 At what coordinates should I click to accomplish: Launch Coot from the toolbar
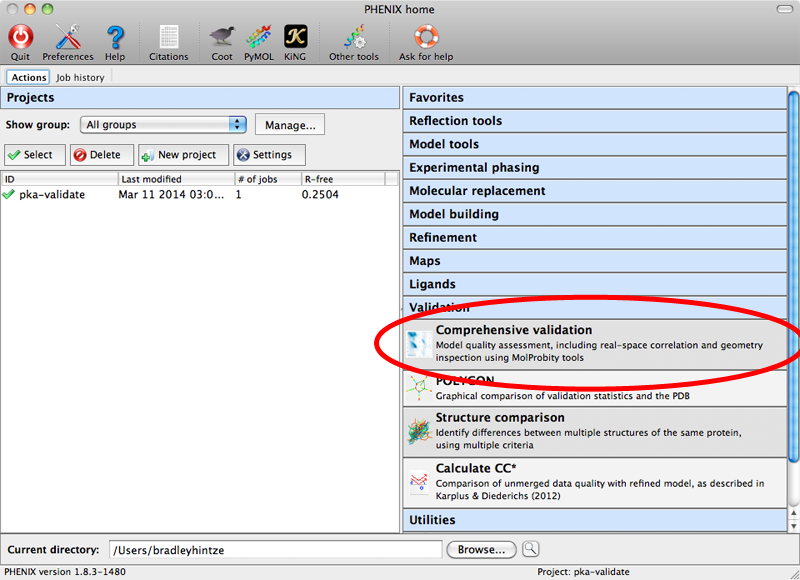pos(221,40)
